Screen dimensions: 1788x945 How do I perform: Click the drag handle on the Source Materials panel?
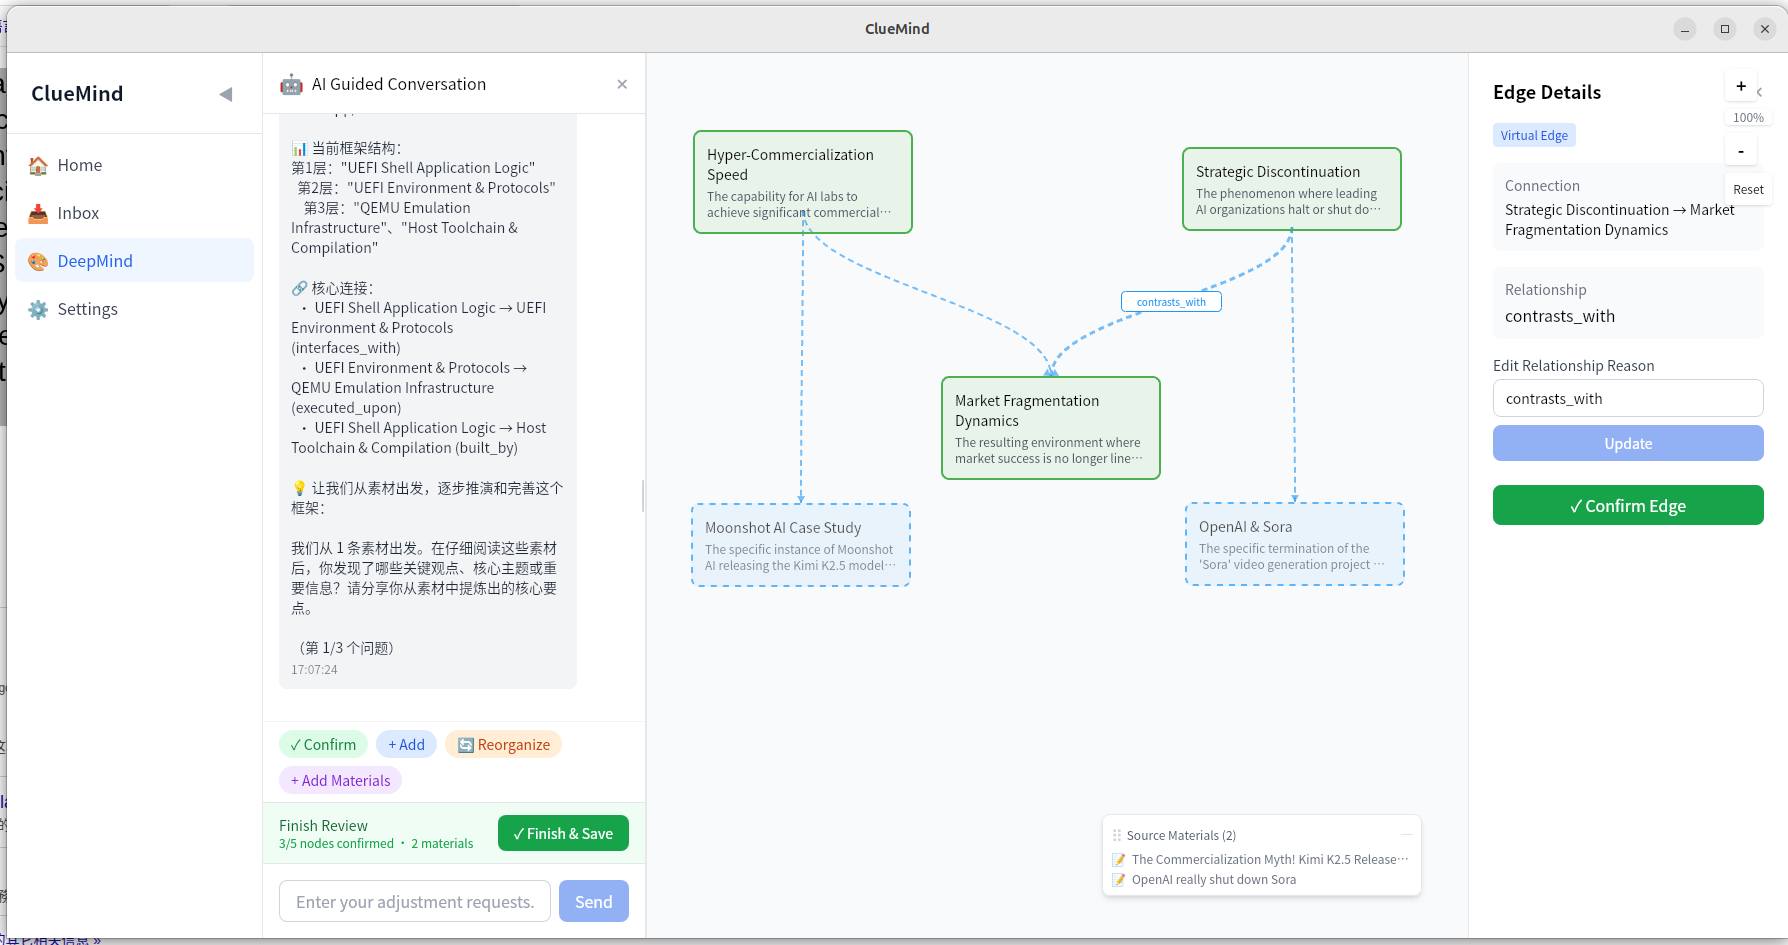pyautogui.click(x=1115, y=835)
